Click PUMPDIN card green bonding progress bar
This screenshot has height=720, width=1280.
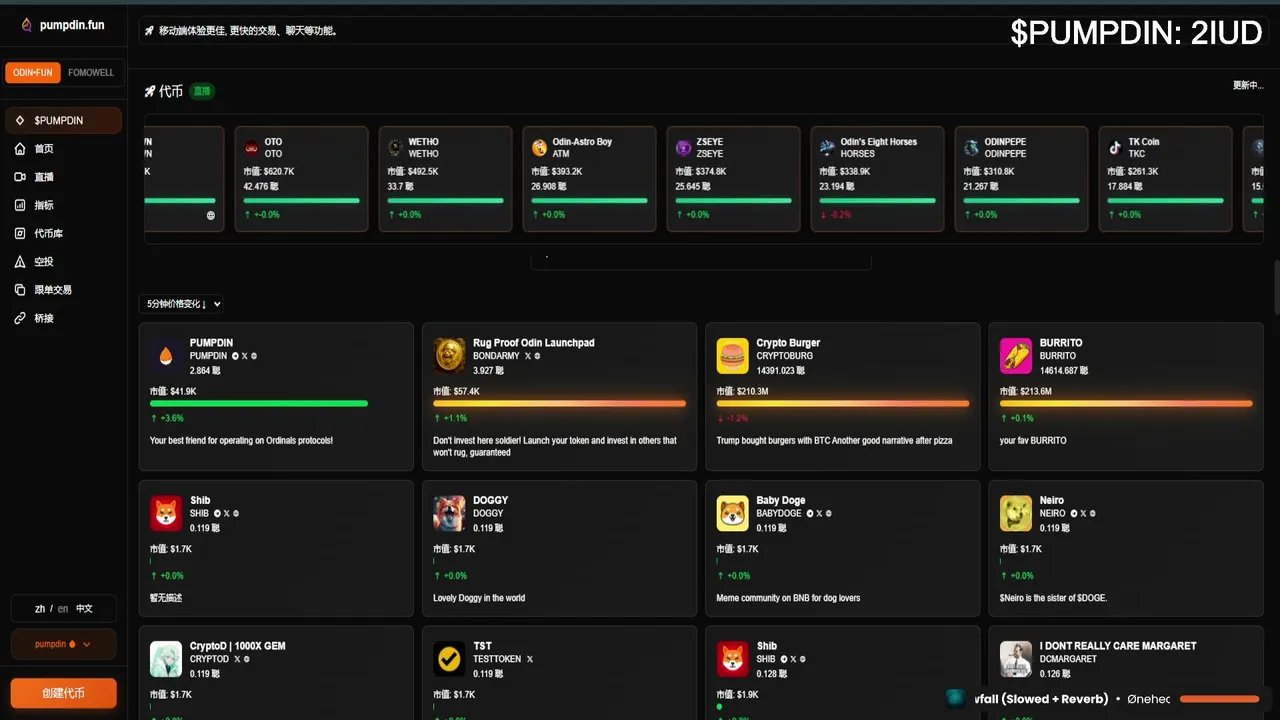259,404
